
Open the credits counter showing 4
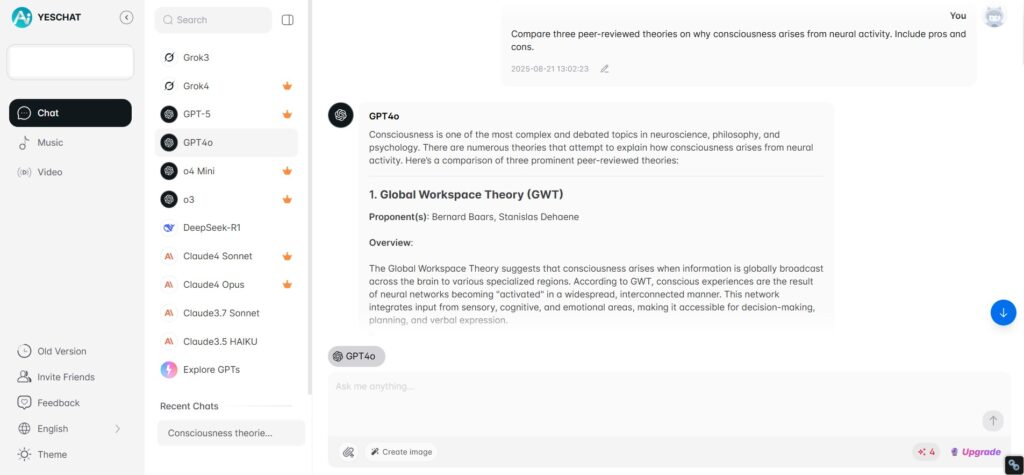[927, 451]
